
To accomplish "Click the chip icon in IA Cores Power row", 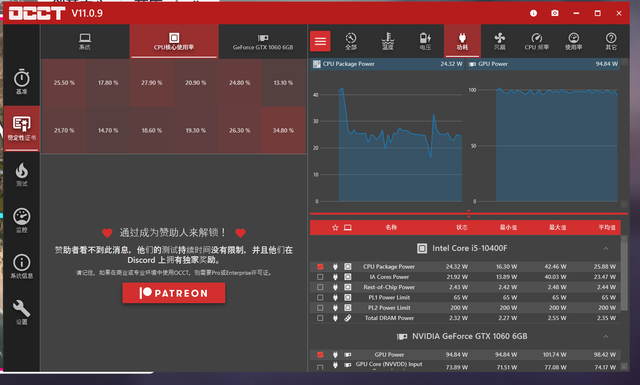I will (x=347, y=277).
